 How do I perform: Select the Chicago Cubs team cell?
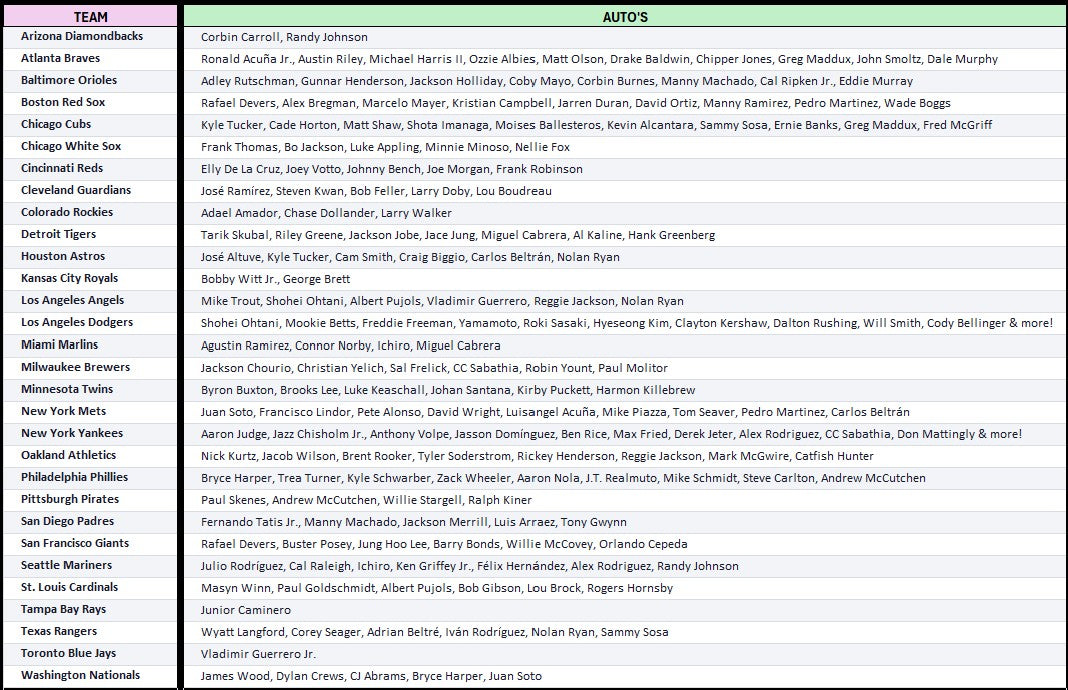(x=90, y=125)
